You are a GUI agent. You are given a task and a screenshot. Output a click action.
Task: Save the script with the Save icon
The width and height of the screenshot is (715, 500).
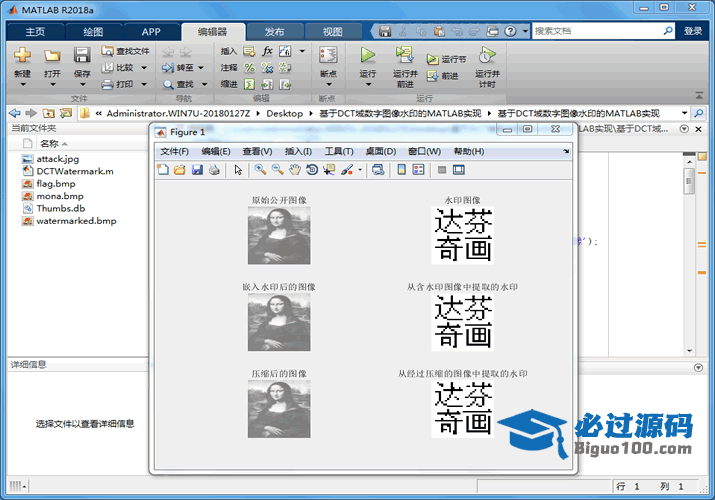[82, 55]
